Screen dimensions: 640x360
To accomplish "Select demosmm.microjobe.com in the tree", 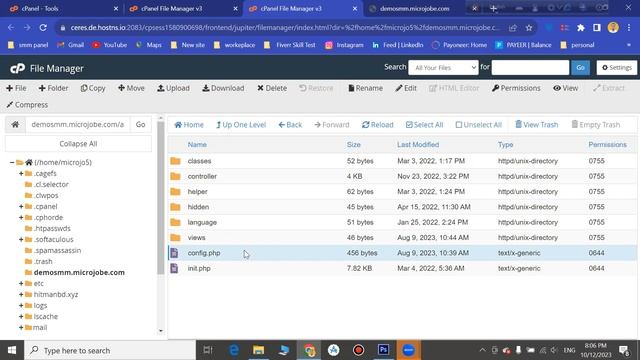I will pos(79,272).
